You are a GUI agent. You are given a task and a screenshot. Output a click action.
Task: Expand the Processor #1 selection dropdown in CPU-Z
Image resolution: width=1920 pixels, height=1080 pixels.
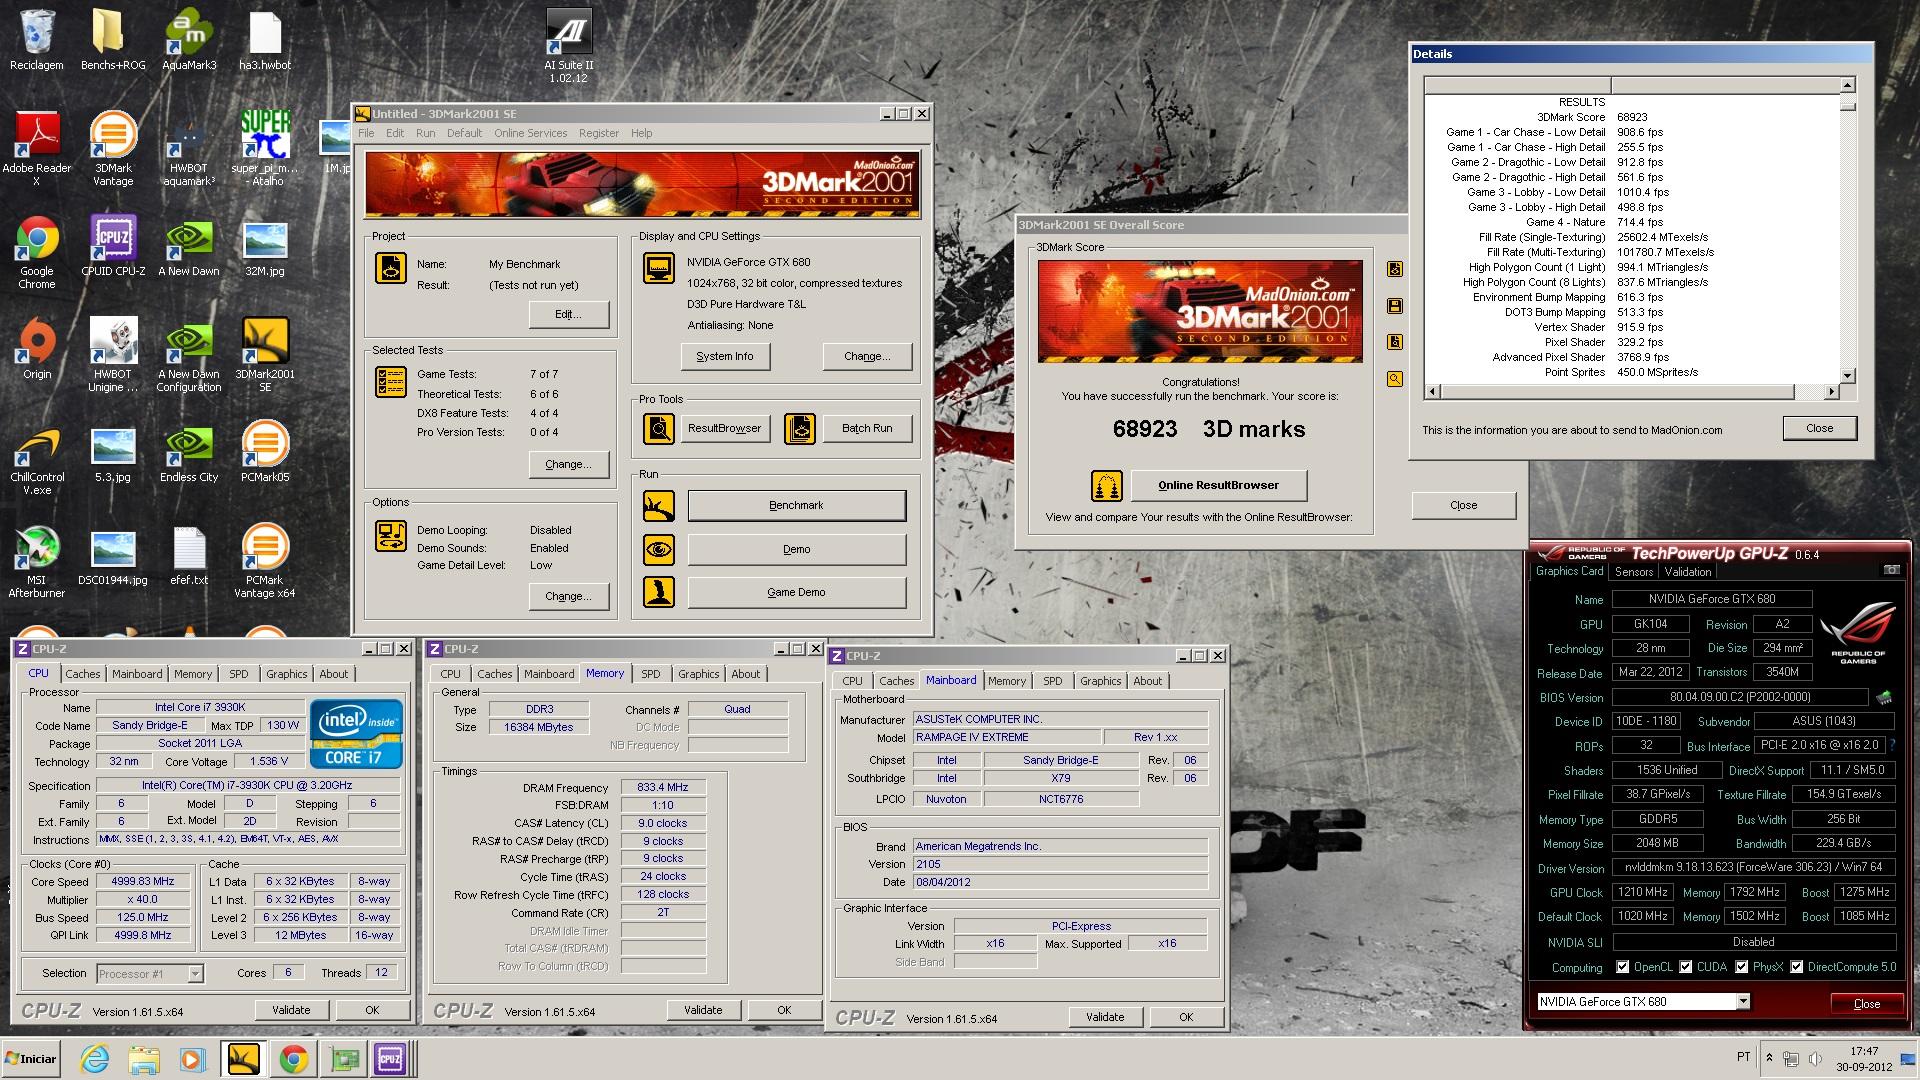(x=195, y=973)
